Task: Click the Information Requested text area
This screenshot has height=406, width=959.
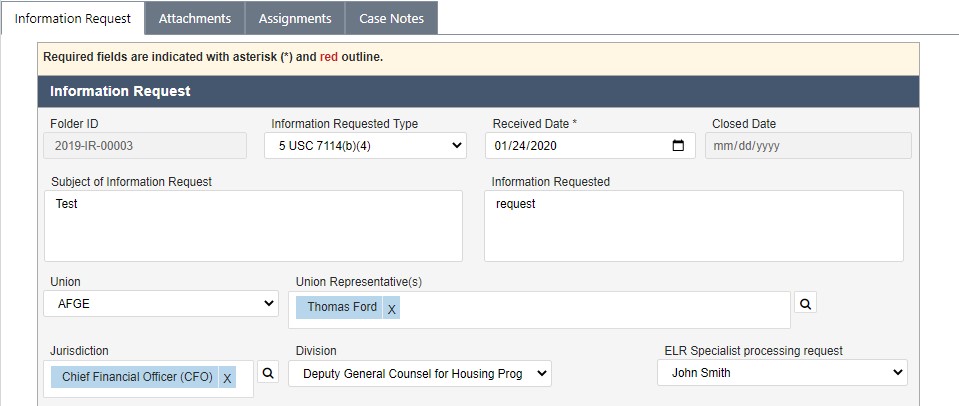Action: tap(694, 226)
